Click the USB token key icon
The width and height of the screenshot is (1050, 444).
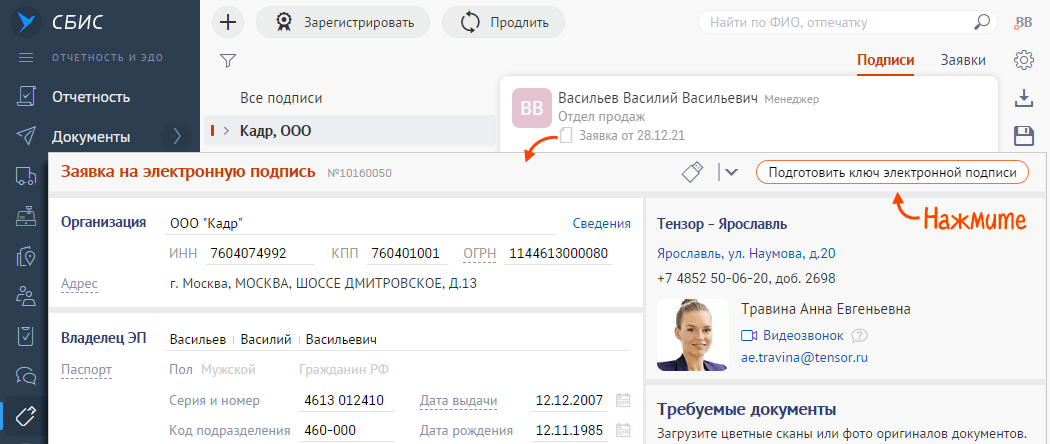pyautogui.click(x=694, y=171)
